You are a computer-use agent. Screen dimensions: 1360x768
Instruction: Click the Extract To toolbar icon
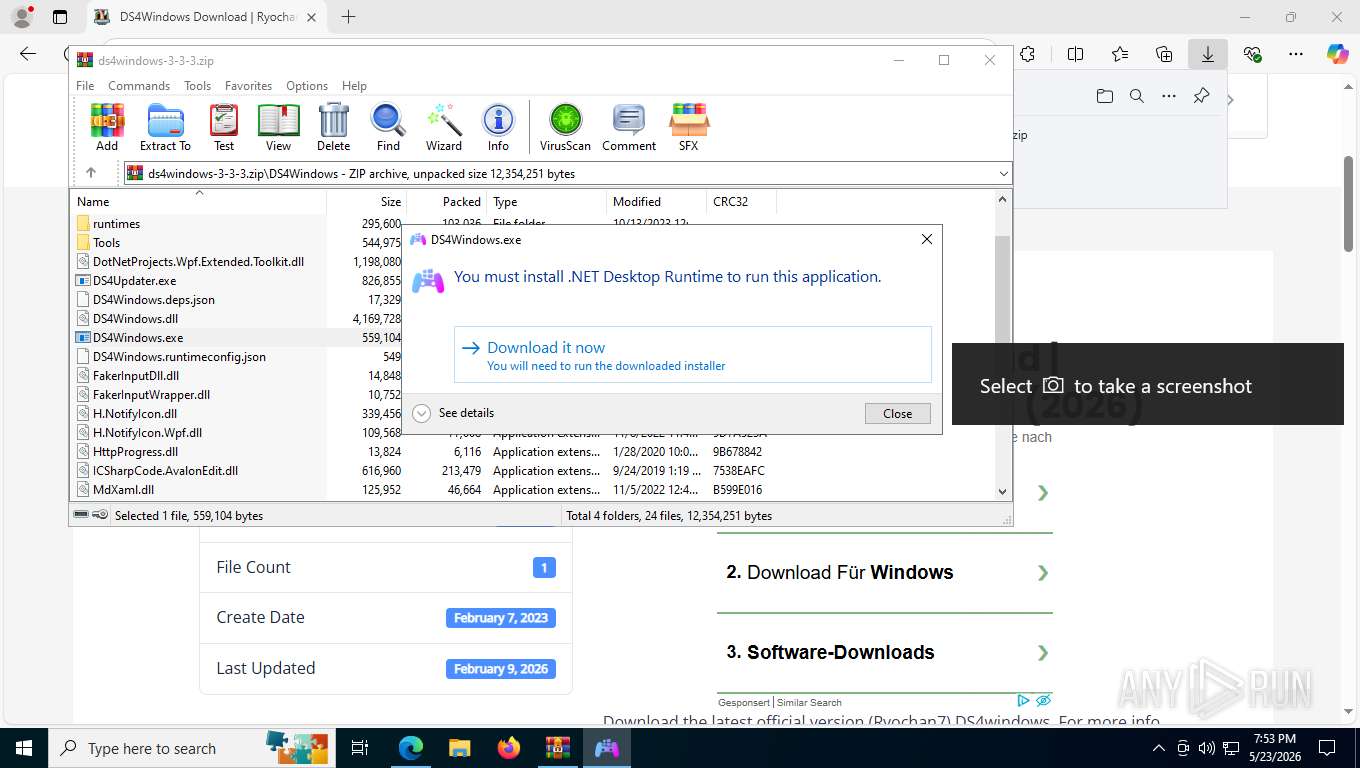(165, 127)
